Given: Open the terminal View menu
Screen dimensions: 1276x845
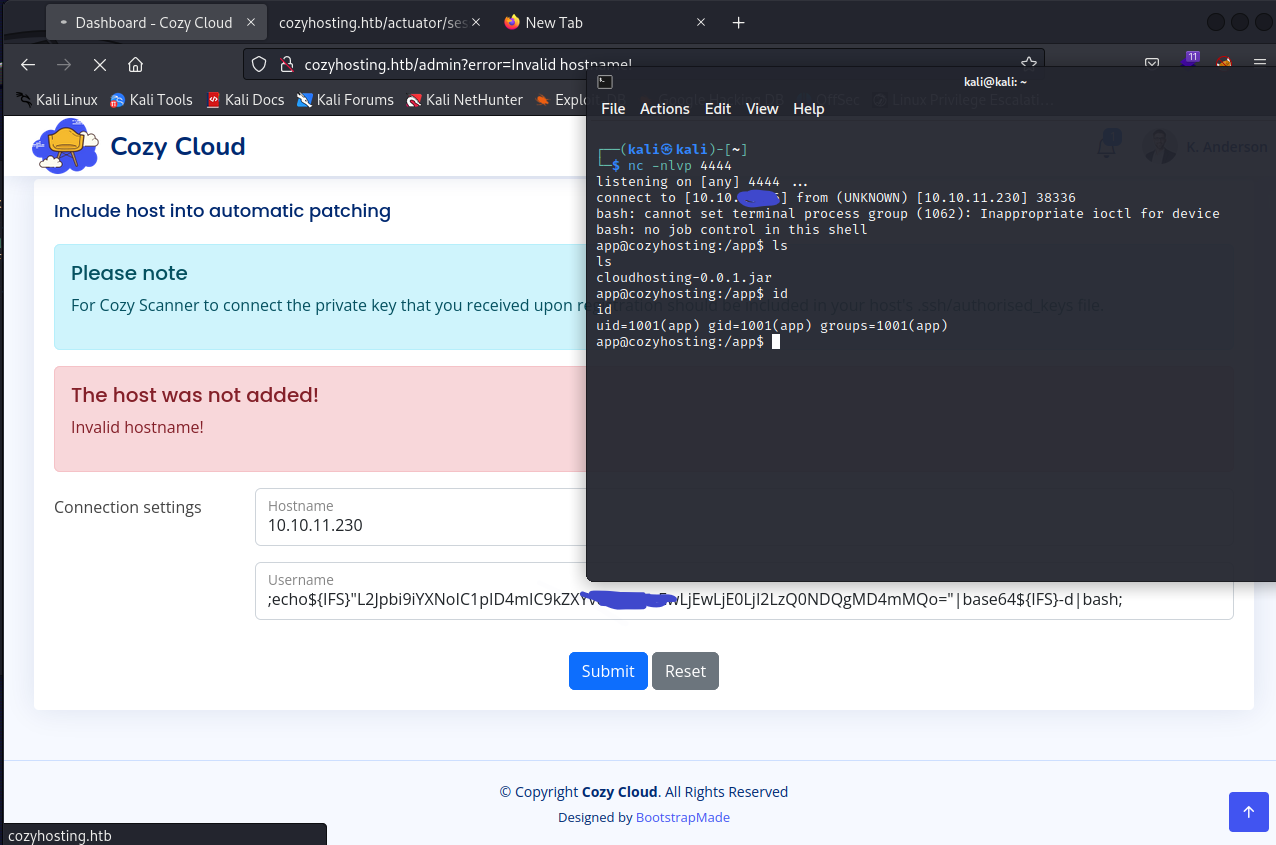Looking at the screenshot, I should pyautogui.click(x=761, y=109).
